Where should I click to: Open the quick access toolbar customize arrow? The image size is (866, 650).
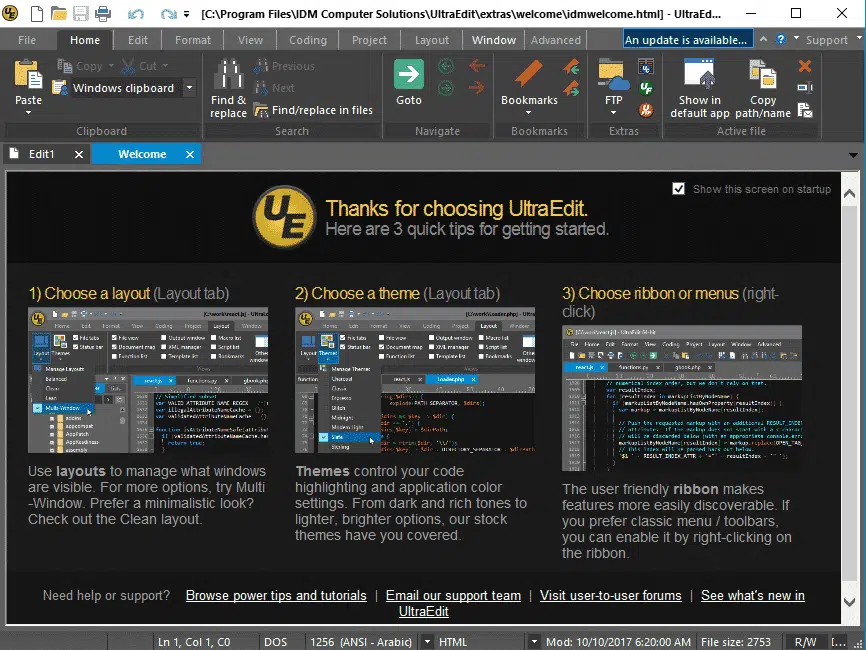[x=187, y=14]
